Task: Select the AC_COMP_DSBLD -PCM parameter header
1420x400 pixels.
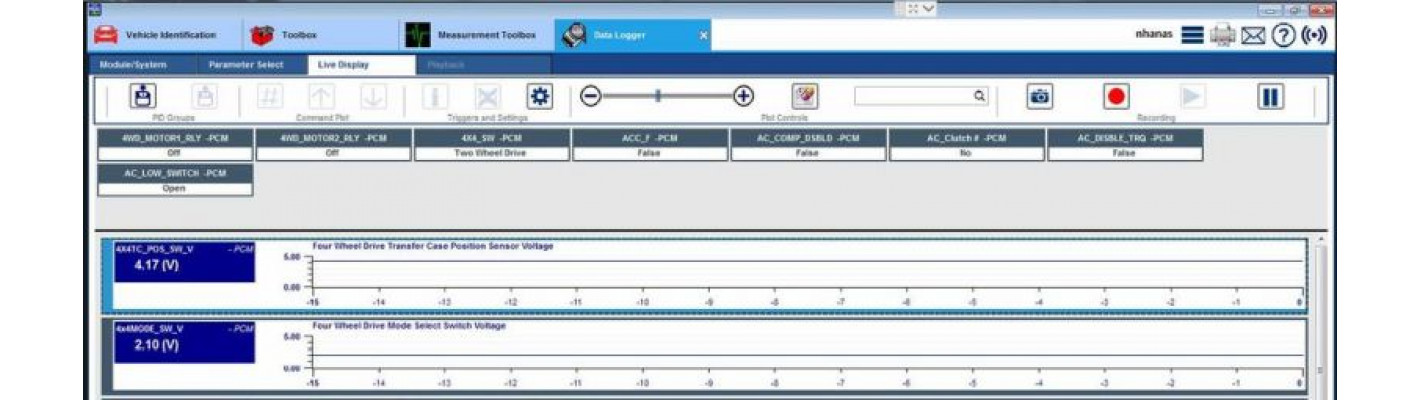Action: (808, 138)
